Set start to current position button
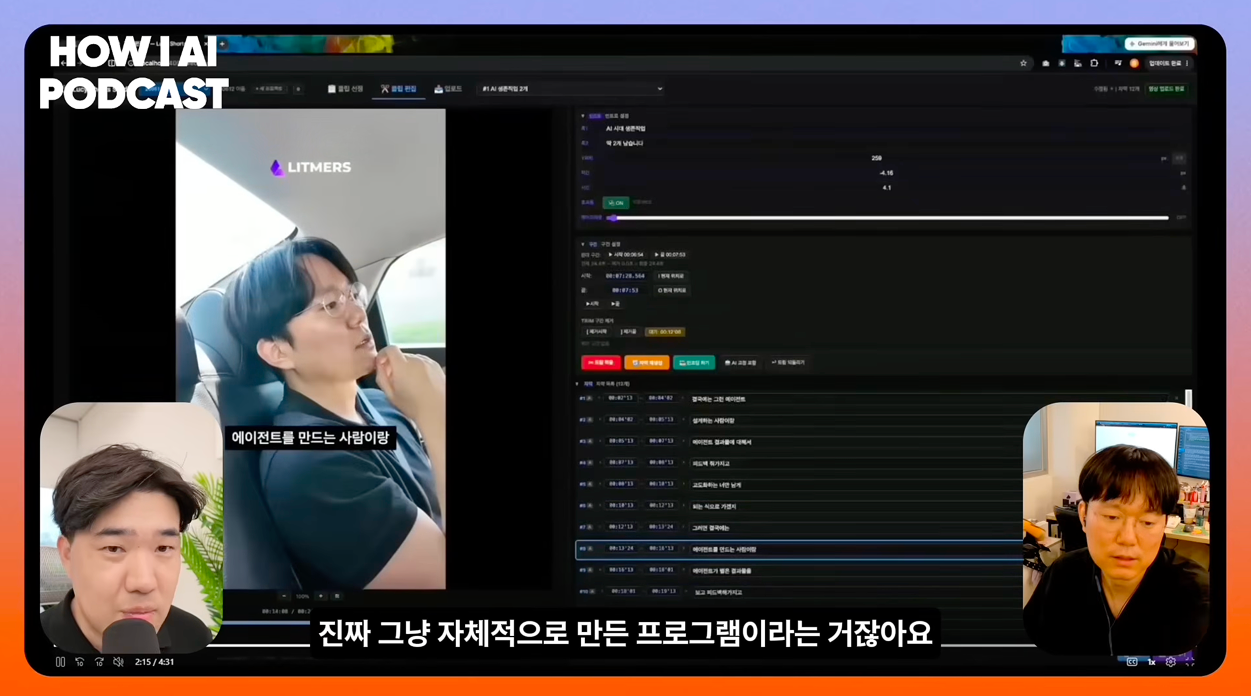The image size is (1251, 696). pyautogui.click(x=671, y=276)
